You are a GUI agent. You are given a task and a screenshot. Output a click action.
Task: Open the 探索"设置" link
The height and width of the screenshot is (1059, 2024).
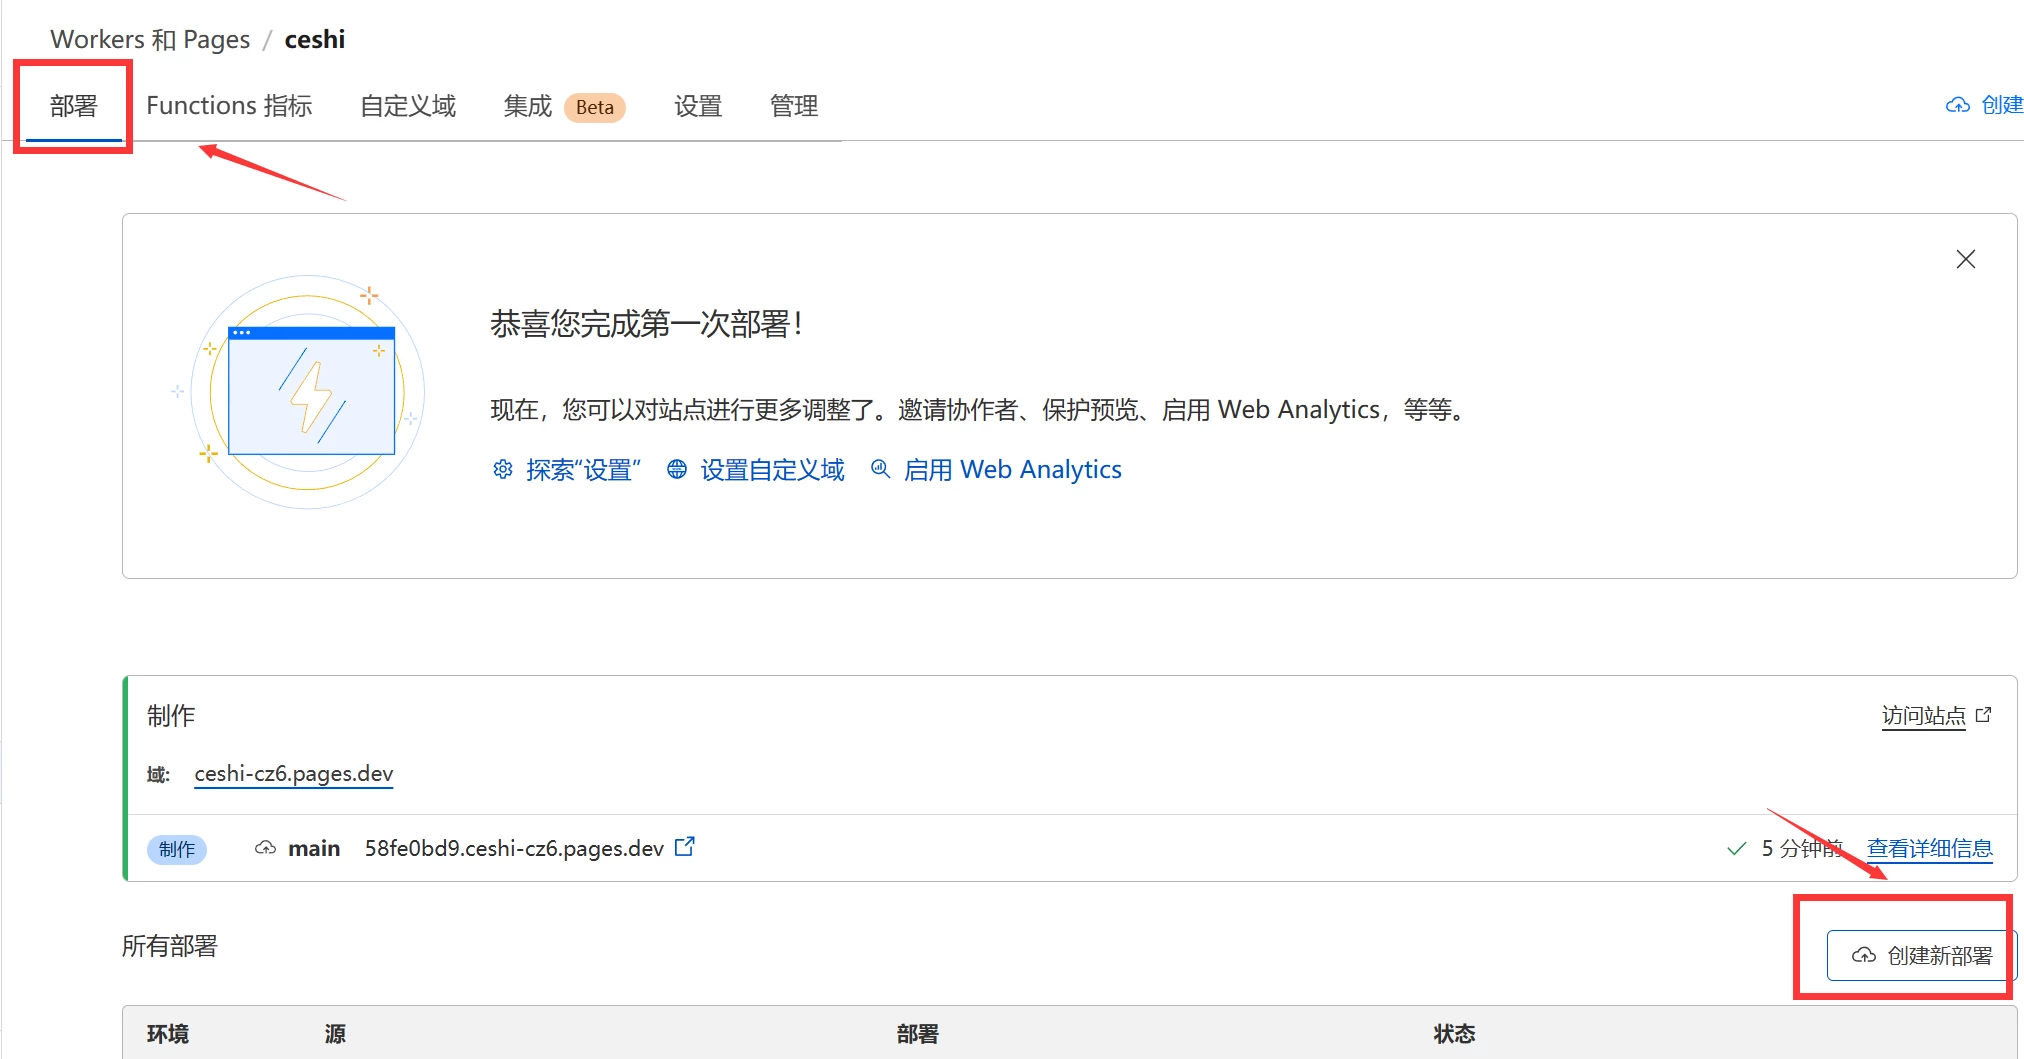(x=583, y=470)
